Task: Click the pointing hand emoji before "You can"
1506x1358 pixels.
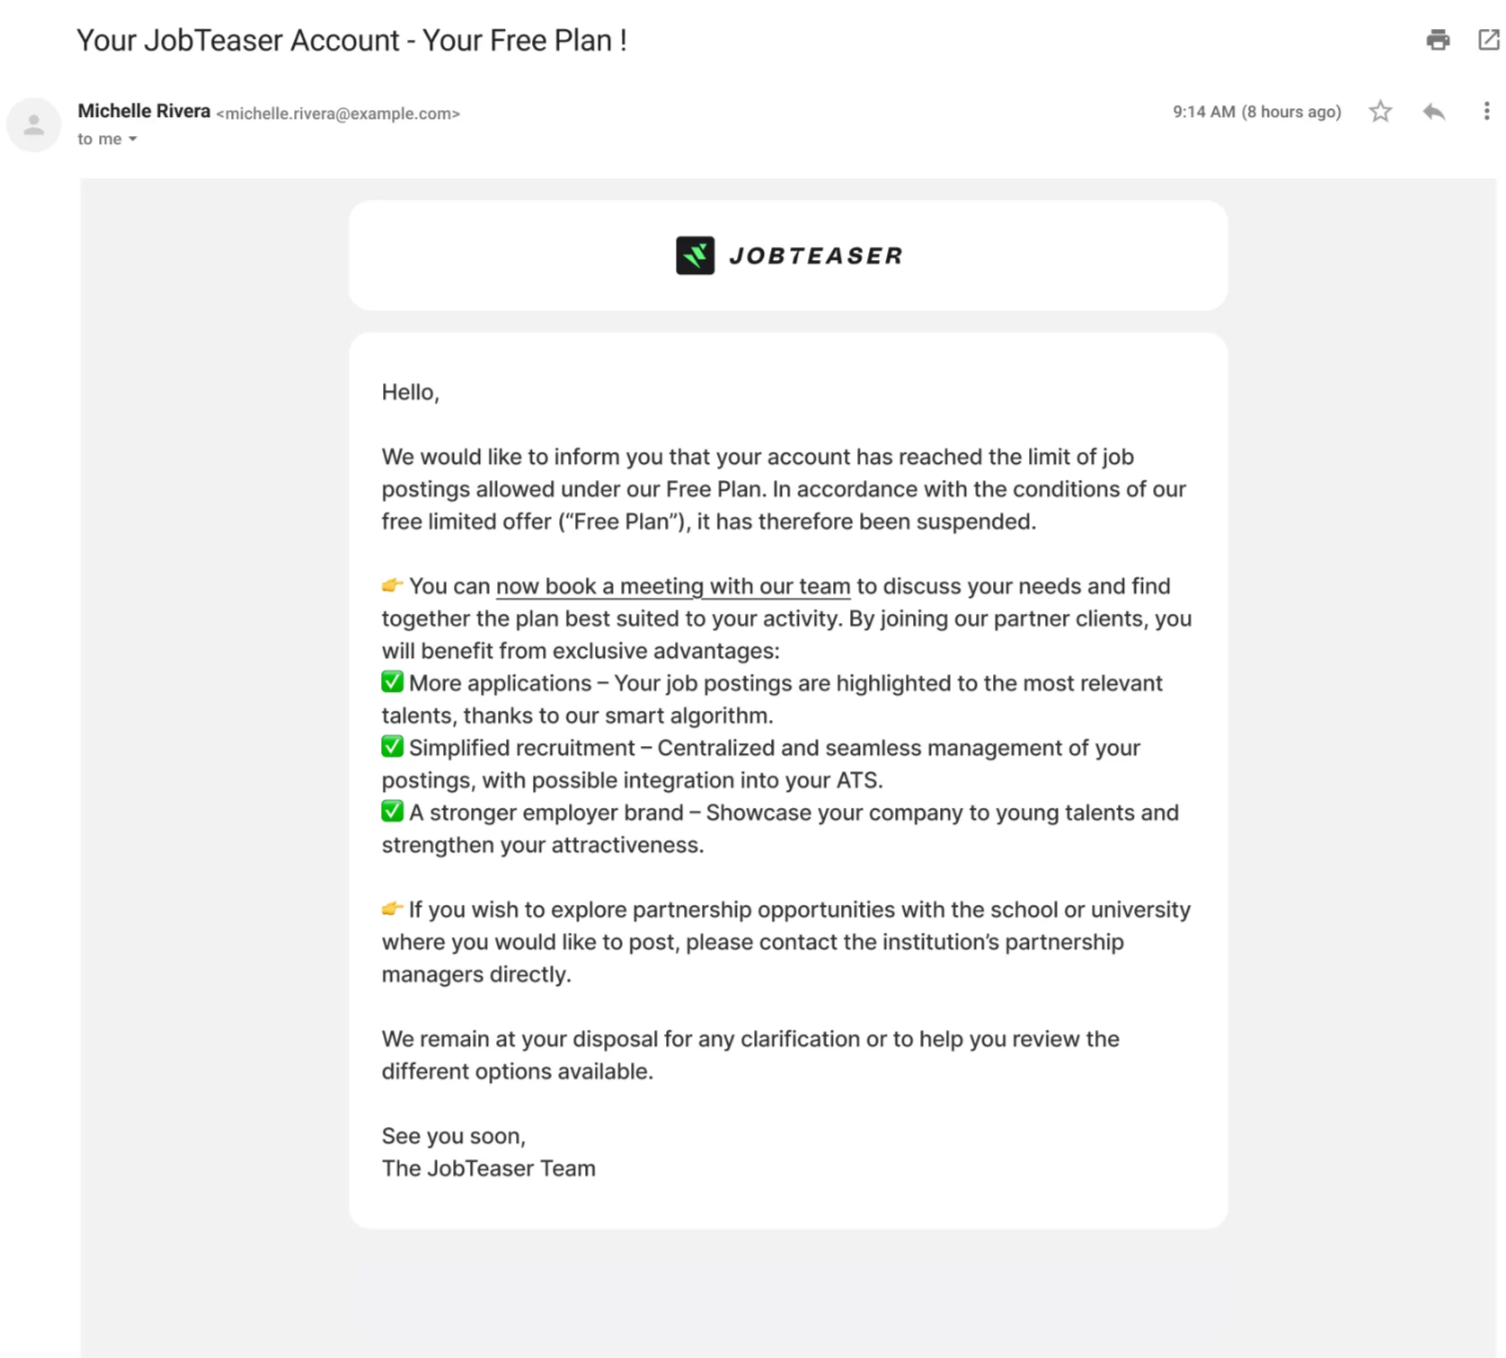Action: pyautogui.click(x=392, y=585)
